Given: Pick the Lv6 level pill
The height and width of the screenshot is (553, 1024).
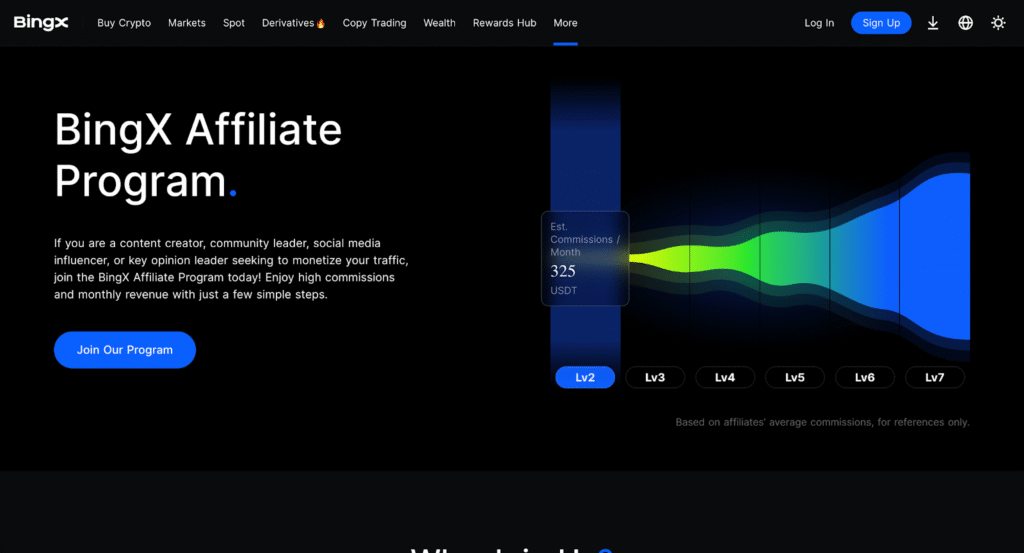Looking at the screenshot, I should click(865, 377).
